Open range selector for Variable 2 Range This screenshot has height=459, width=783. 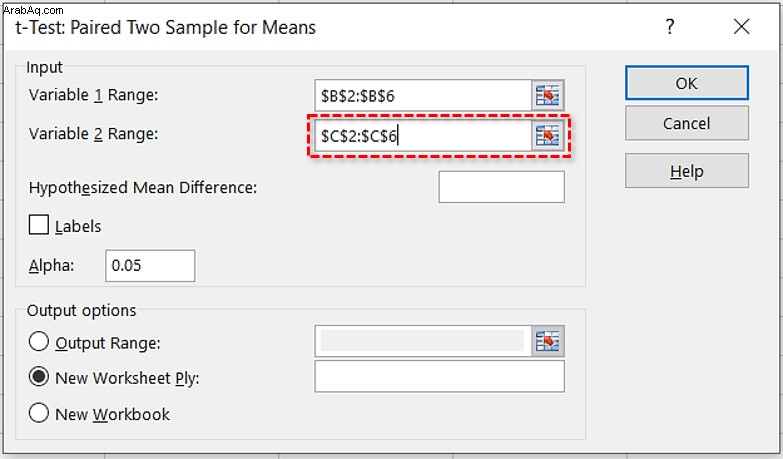coord(547,135)
